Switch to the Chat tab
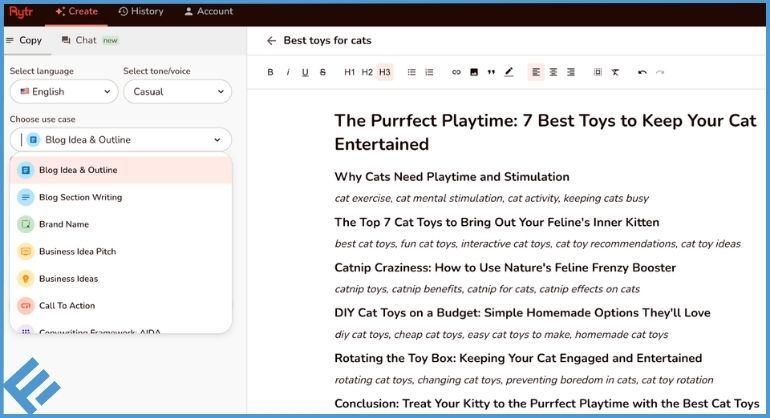Screen dimensions: 770x418 coord(90,40)
